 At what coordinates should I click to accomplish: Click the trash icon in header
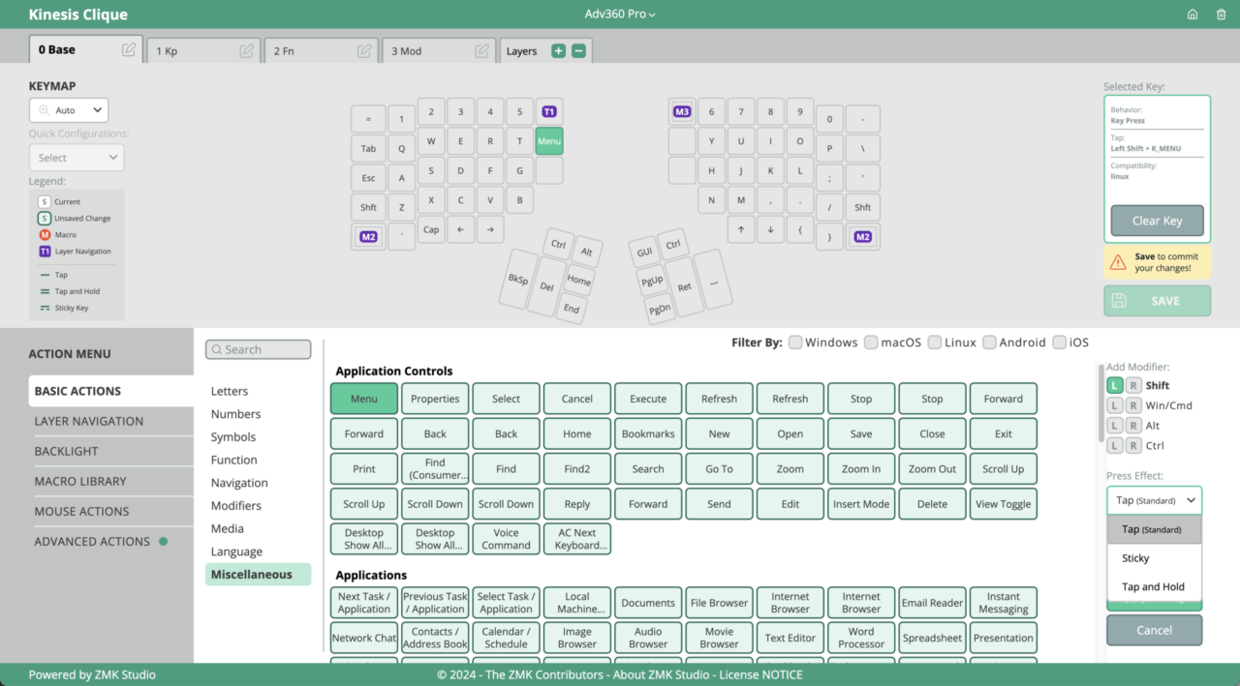coord(1221,15)
